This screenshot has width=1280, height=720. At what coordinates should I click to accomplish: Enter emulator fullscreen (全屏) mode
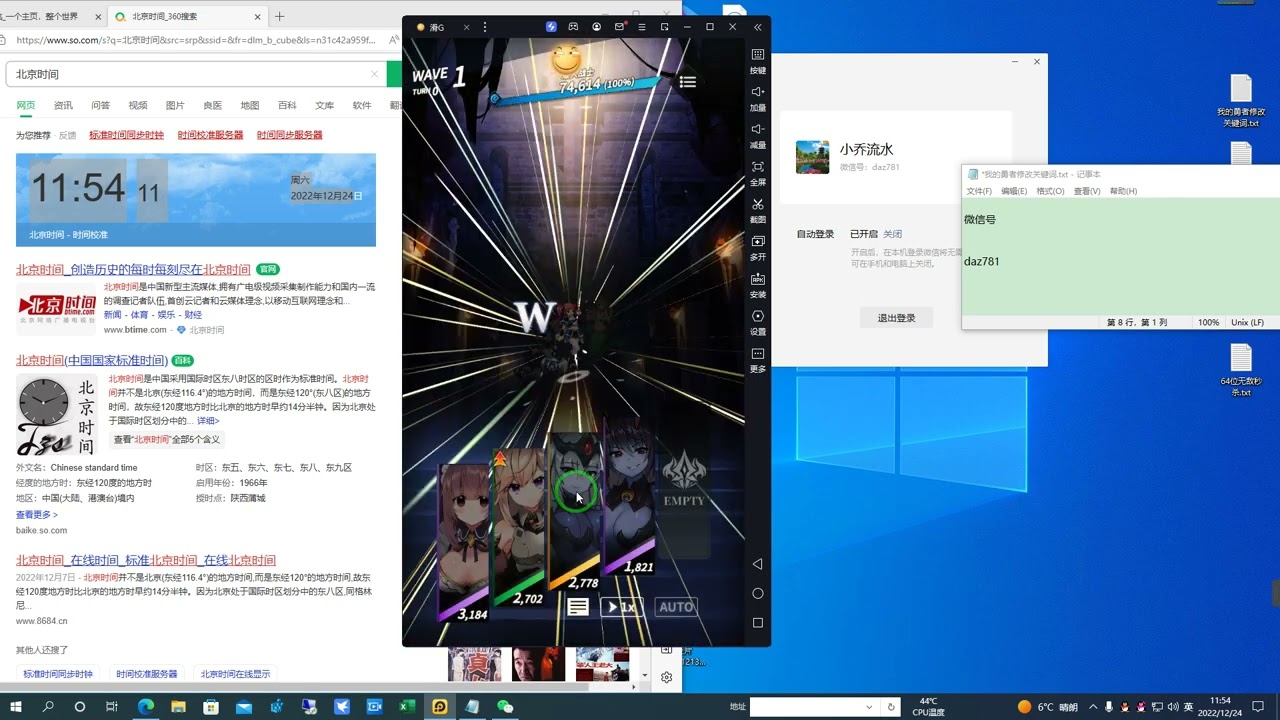[758, 166]
